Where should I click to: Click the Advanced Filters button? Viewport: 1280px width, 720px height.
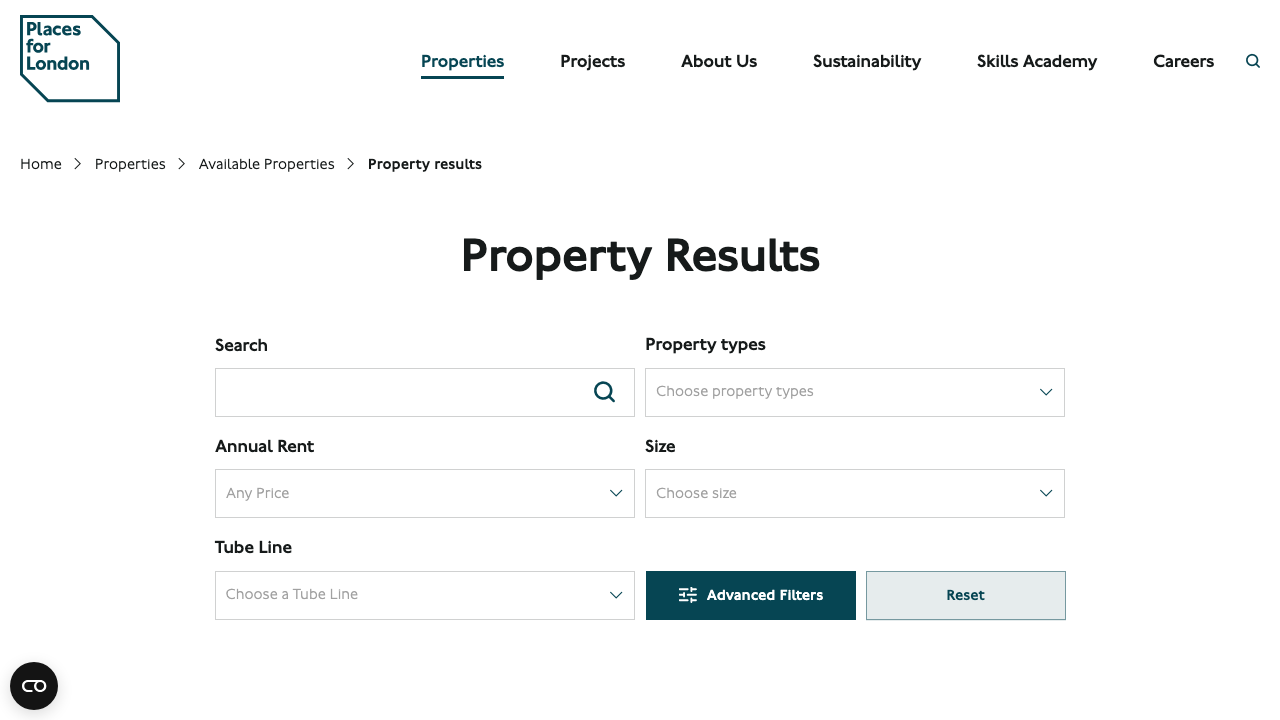tap(750, 595)
